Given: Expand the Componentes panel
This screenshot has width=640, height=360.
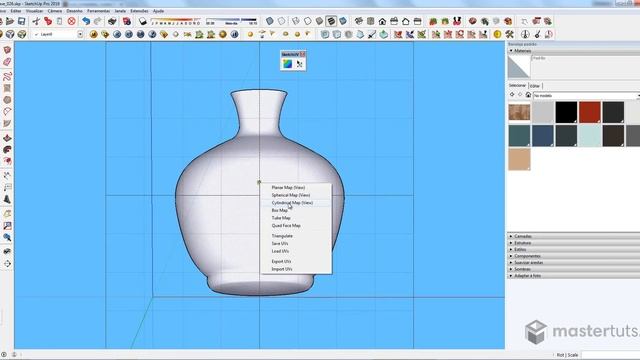Looking at the screenshot, I should click(573, 256).
